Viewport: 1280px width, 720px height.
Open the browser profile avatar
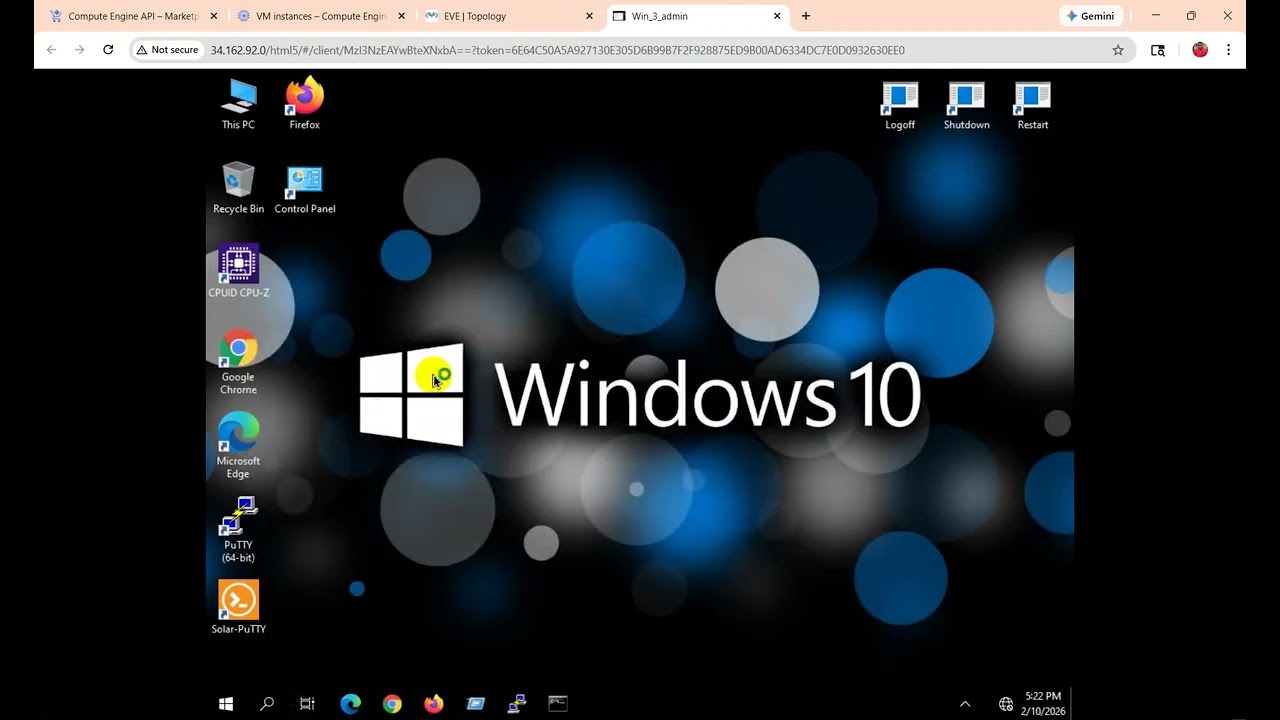click(x=1200, y=50)
